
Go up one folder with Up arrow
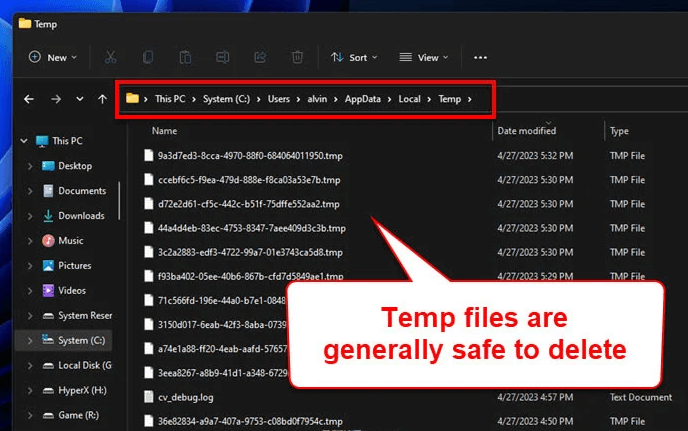[x=102, y=99]
